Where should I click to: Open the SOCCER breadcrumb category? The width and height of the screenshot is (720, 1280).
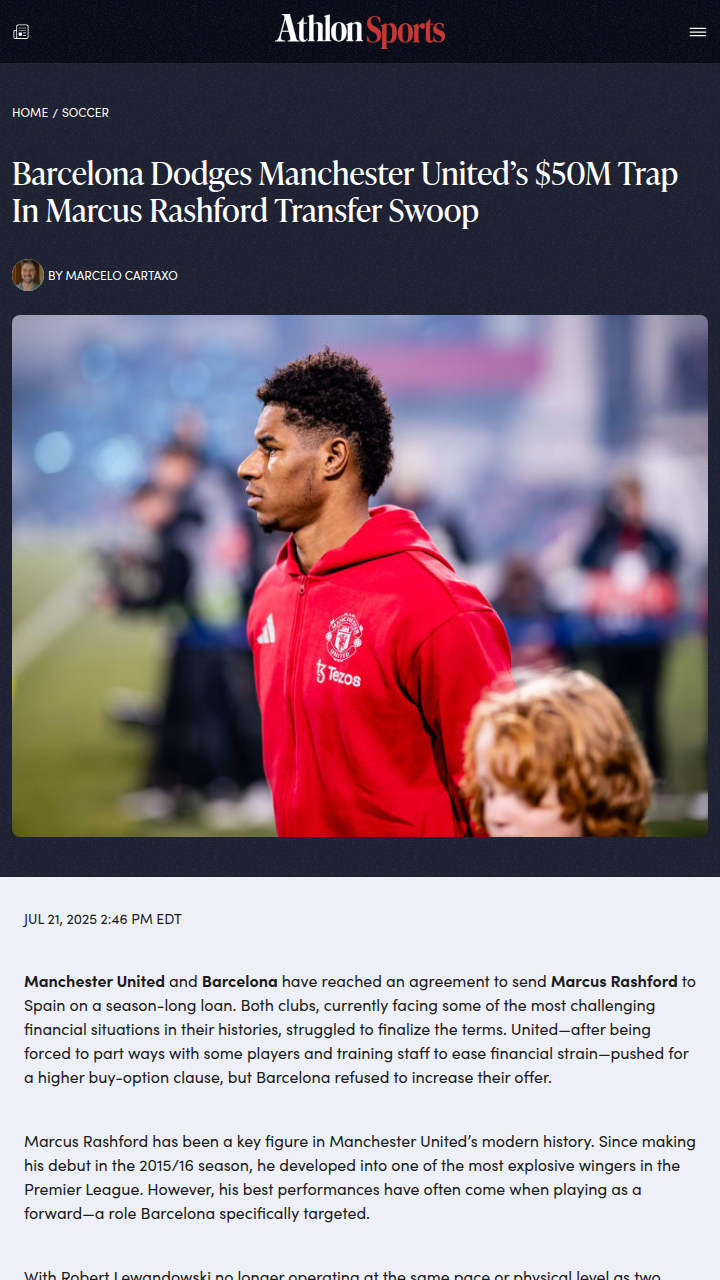pos(85,113)
